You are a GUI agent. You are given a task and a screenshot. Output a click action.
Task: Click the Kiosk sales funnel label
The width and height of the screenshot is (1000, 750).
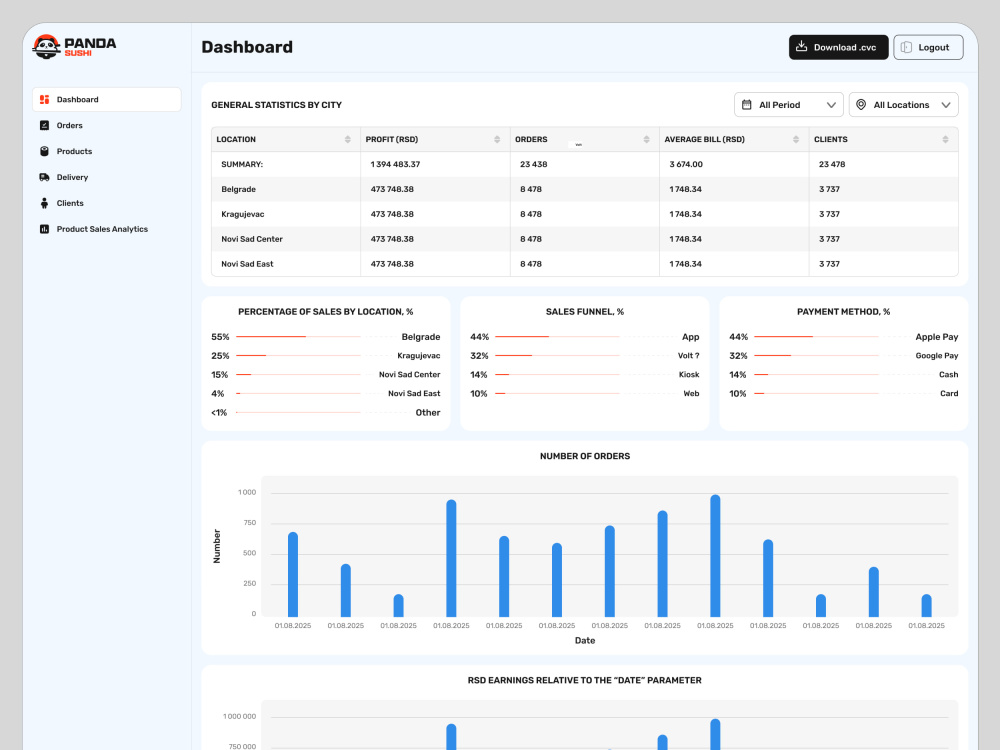coord(689,375)
